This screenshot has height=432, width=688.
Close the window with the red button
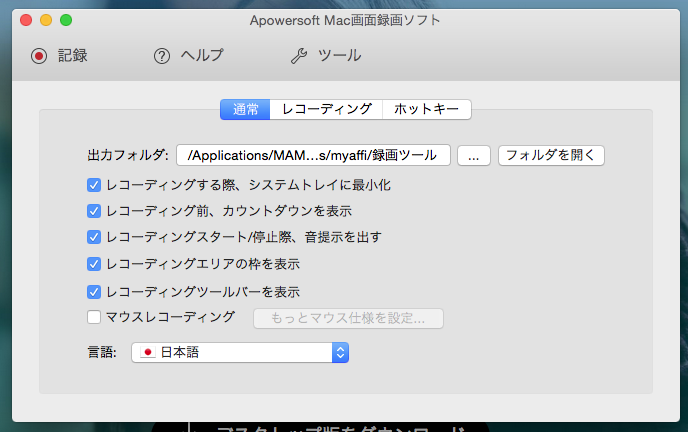click(x=26, y=20)
